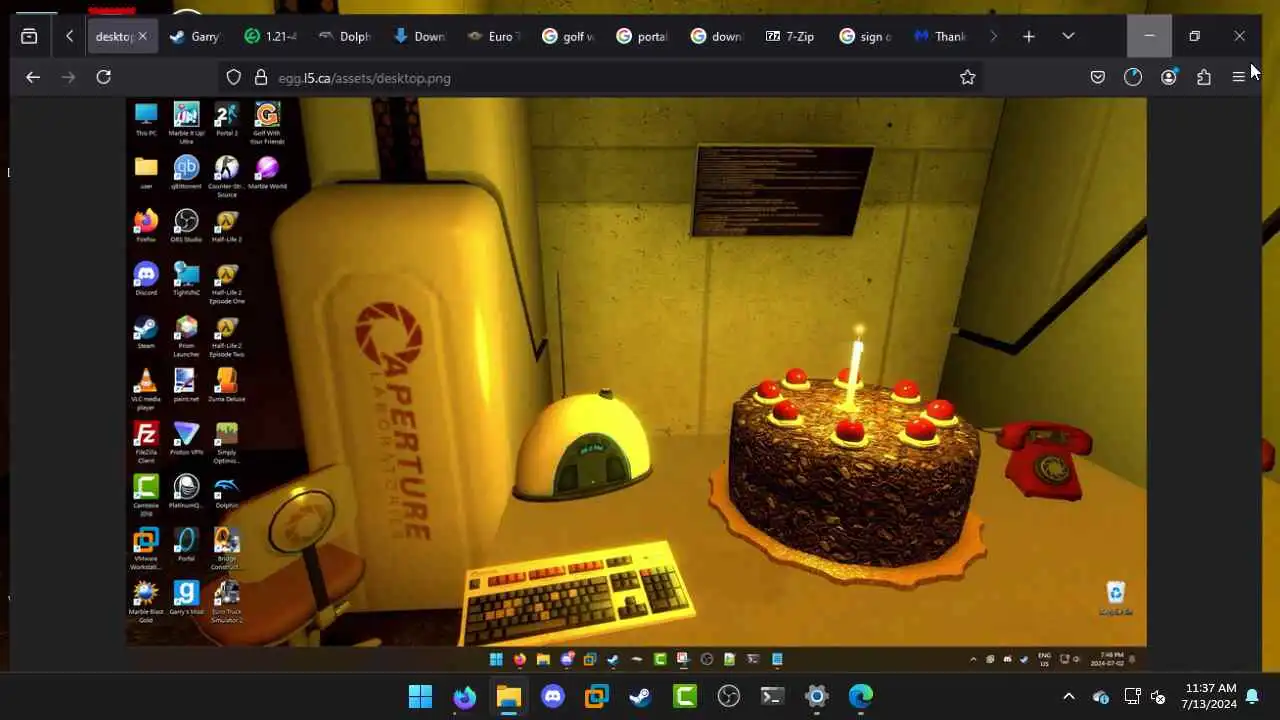The width and height of the screenshot is (1280, 720).
Task: Reload the desktop.png page
Action: pyautogui.click(x=103, y=77)
